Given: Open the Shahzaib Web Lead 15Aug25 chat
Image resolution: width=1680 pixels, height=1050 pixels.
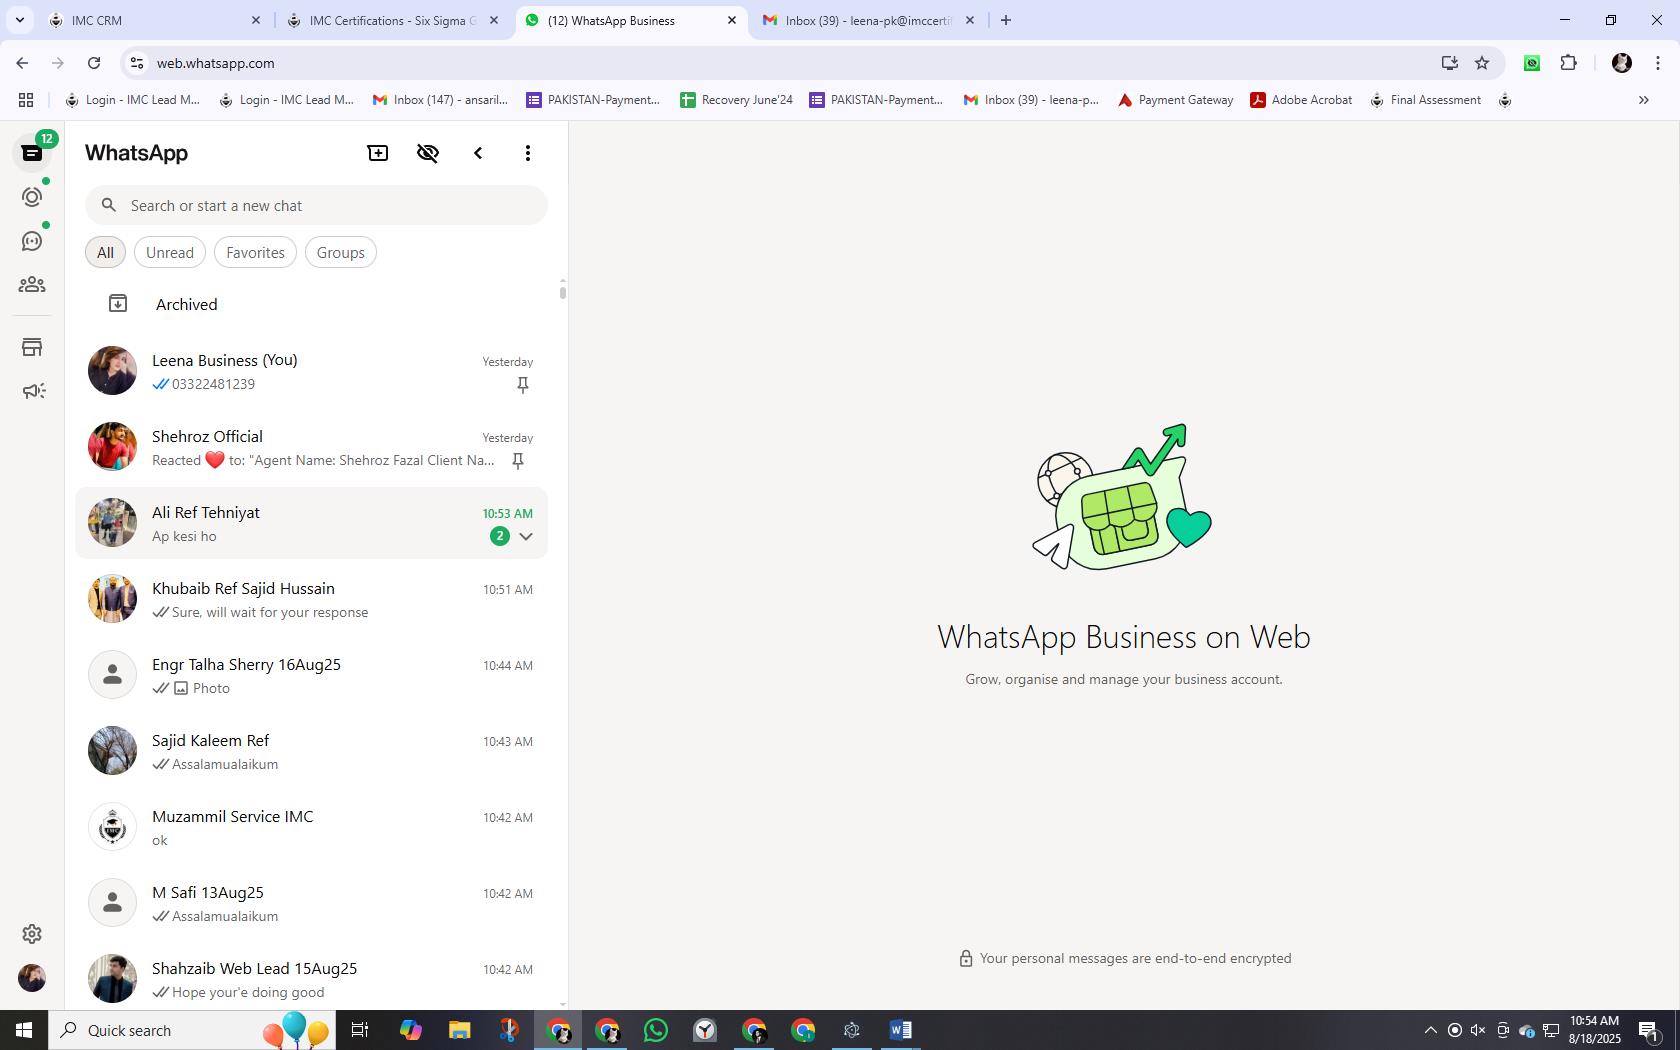Looking at the screenshot, I should [x=311, y=979].
